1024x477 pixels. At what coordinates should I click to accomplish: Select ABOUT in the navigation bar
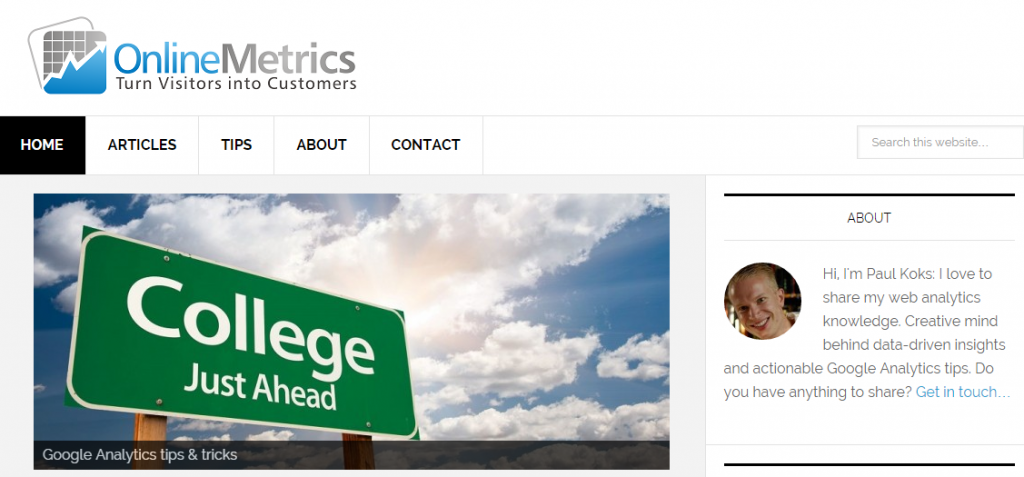321,145
